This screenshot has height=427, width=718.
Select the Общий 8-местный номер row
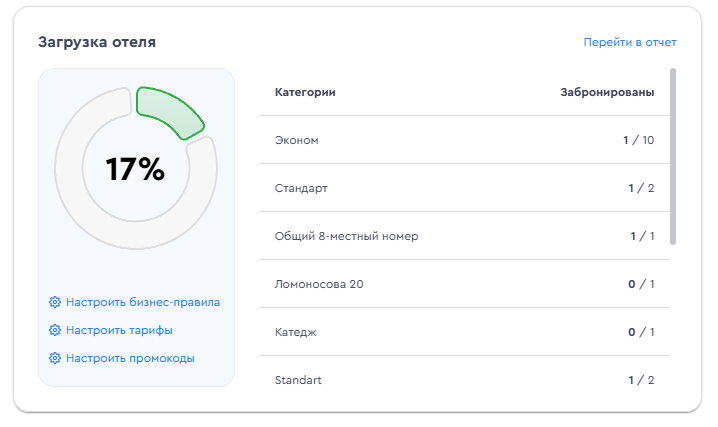pos(464,236)
